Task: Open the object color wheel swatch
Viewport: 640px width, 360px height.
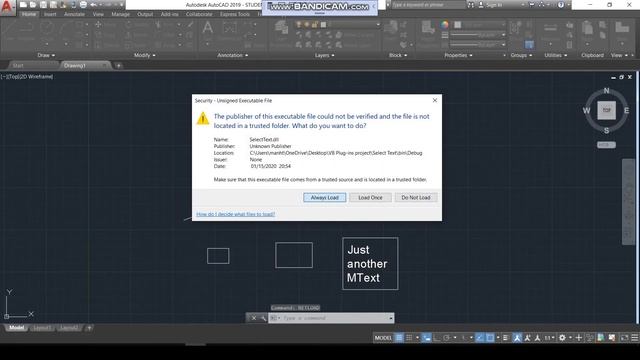Action: click(444, 25)
